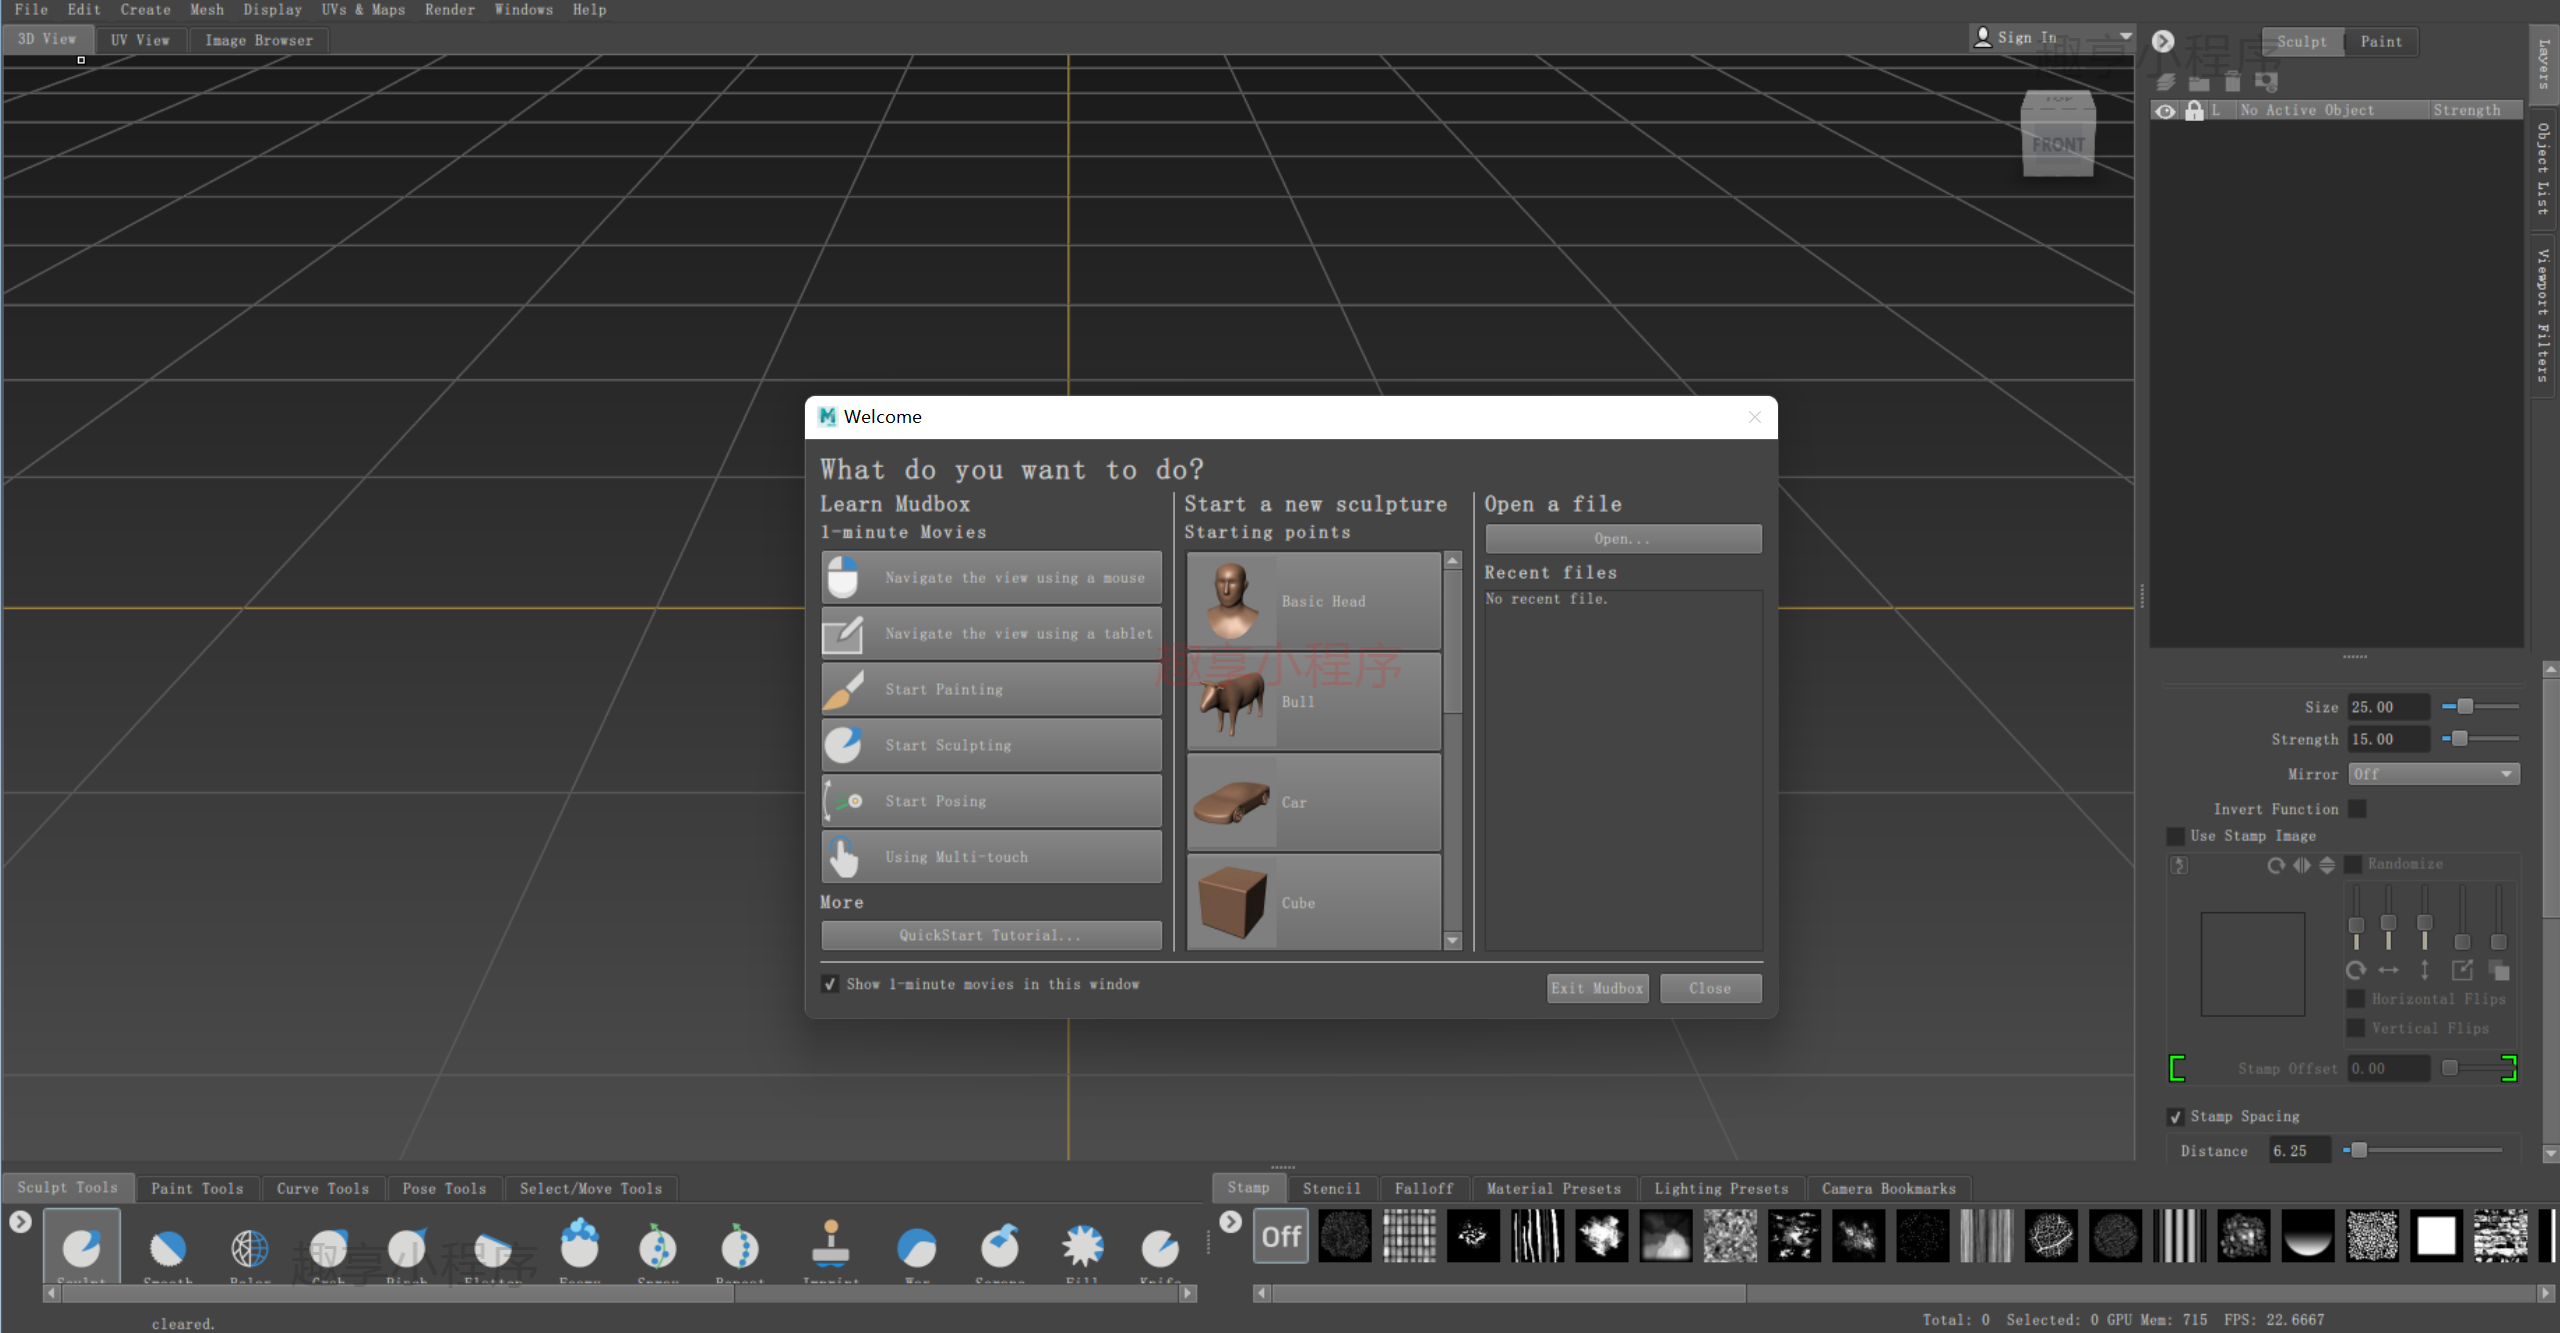The height and width of the screenshot is (1333, 2560).
Task: Click the lock column icon in layer header
Action: (x=2194, y=110)
